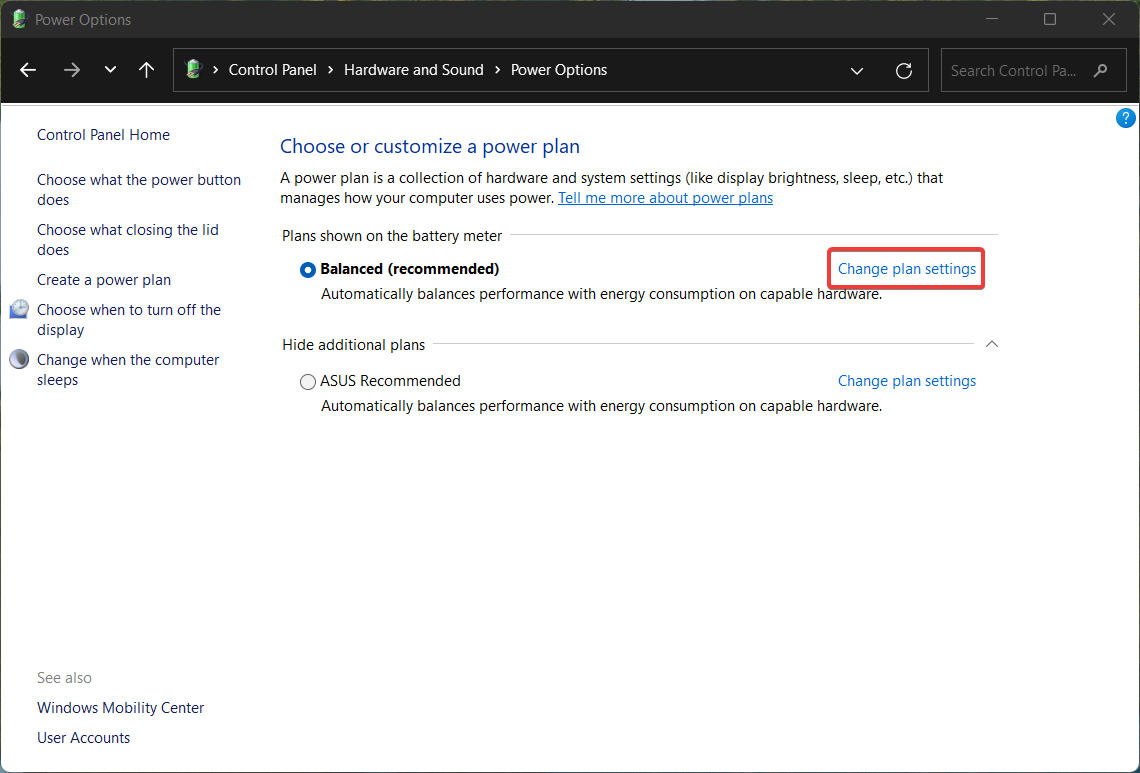1140x773 pixels.
Task: Click the up arrow to parent folder
Action: tap(146, 70)
